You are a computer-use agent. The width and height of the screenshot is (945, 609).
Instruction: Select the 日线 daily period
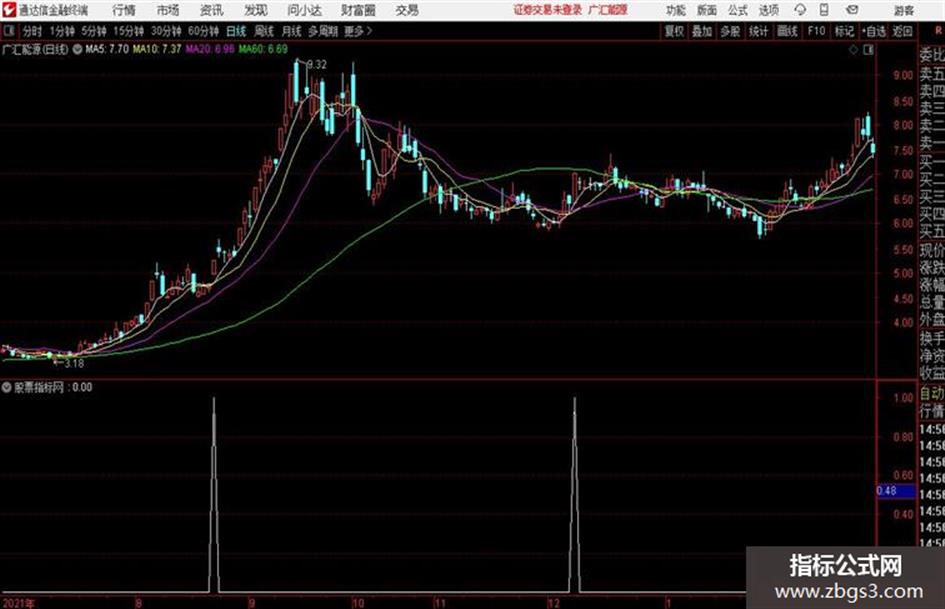pyautogui.click(x=236, y=31)
